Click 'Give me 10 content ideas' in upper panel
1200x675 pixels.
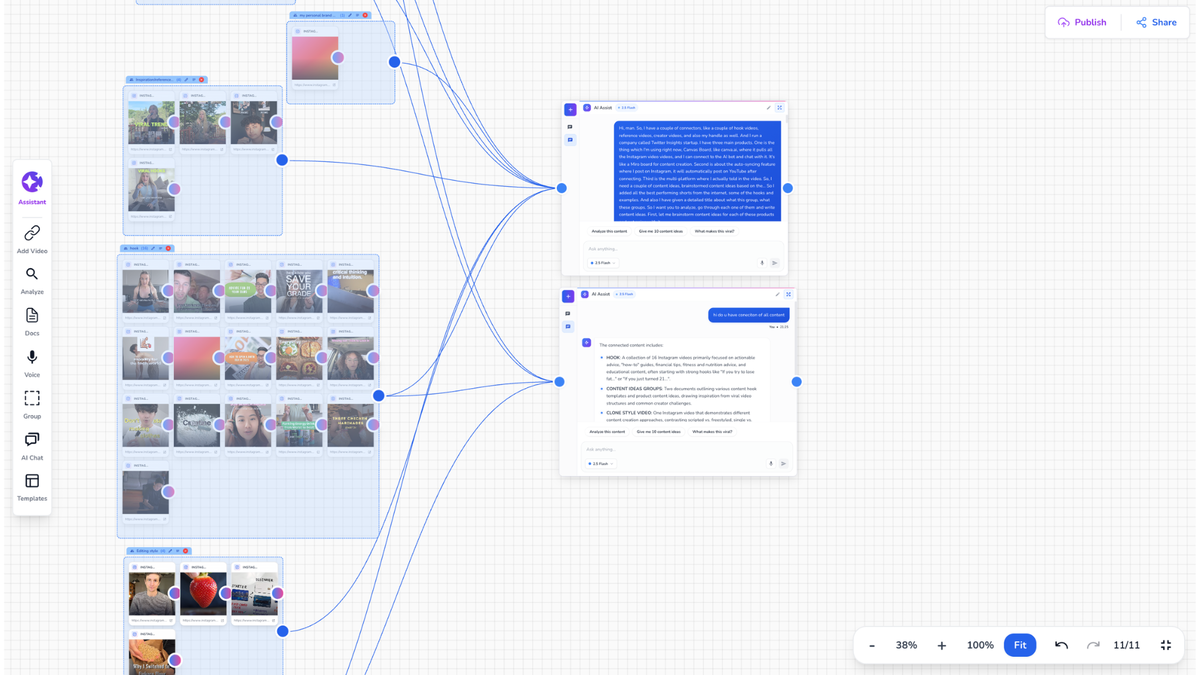tap(661, 231)
